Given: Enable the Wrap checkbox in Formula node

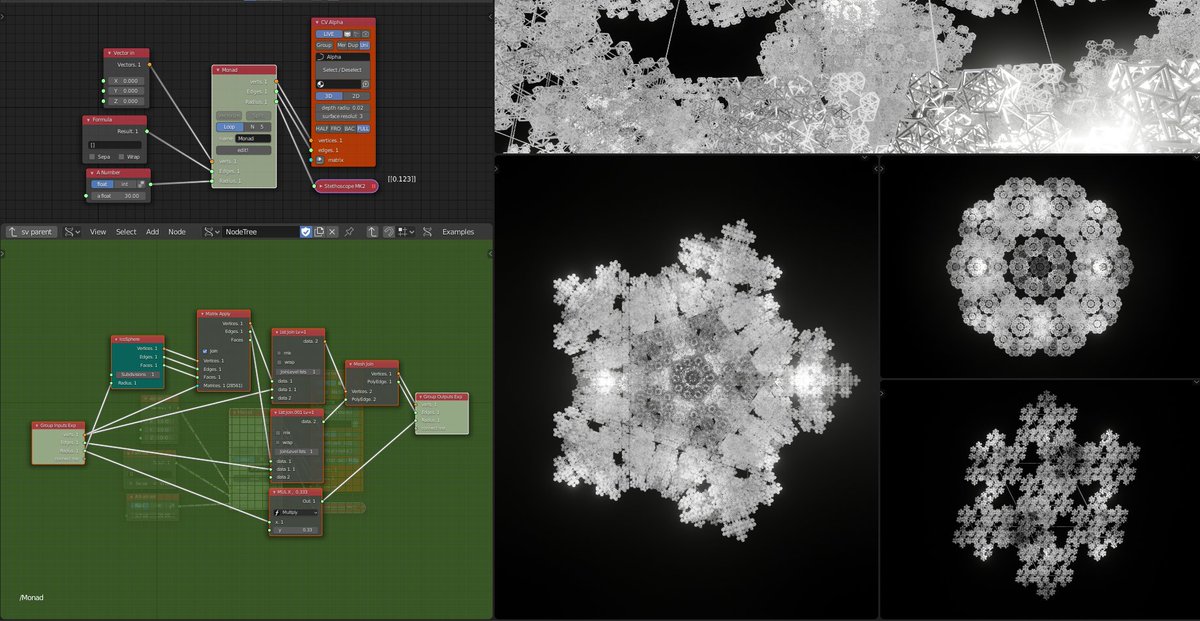Looking at the screenshot, I should [121, 157].
